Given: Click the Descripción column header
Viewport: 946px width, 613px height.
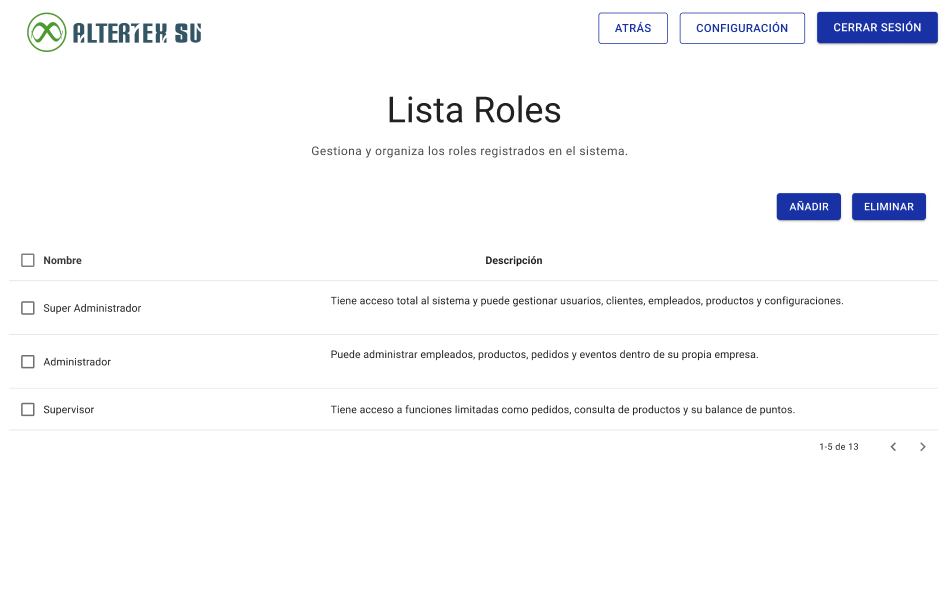Looking at the screenshot, I should click(x=513, y=260).
